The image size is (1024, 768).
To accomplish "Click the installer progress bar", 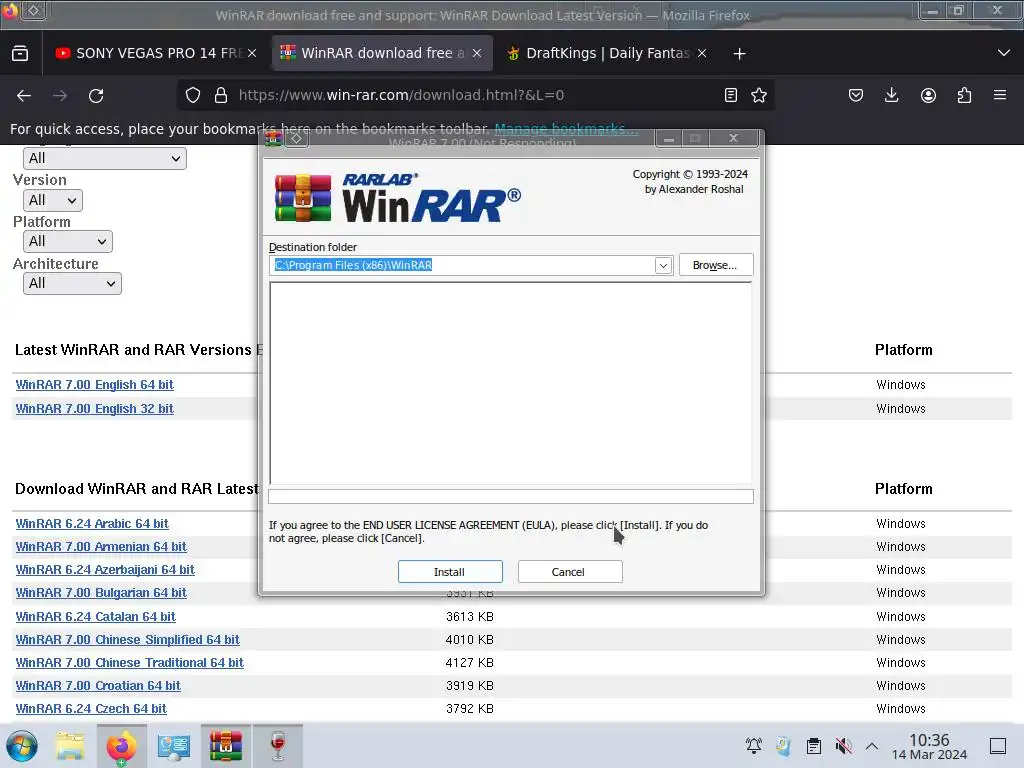I will click(x=511, y=496).
